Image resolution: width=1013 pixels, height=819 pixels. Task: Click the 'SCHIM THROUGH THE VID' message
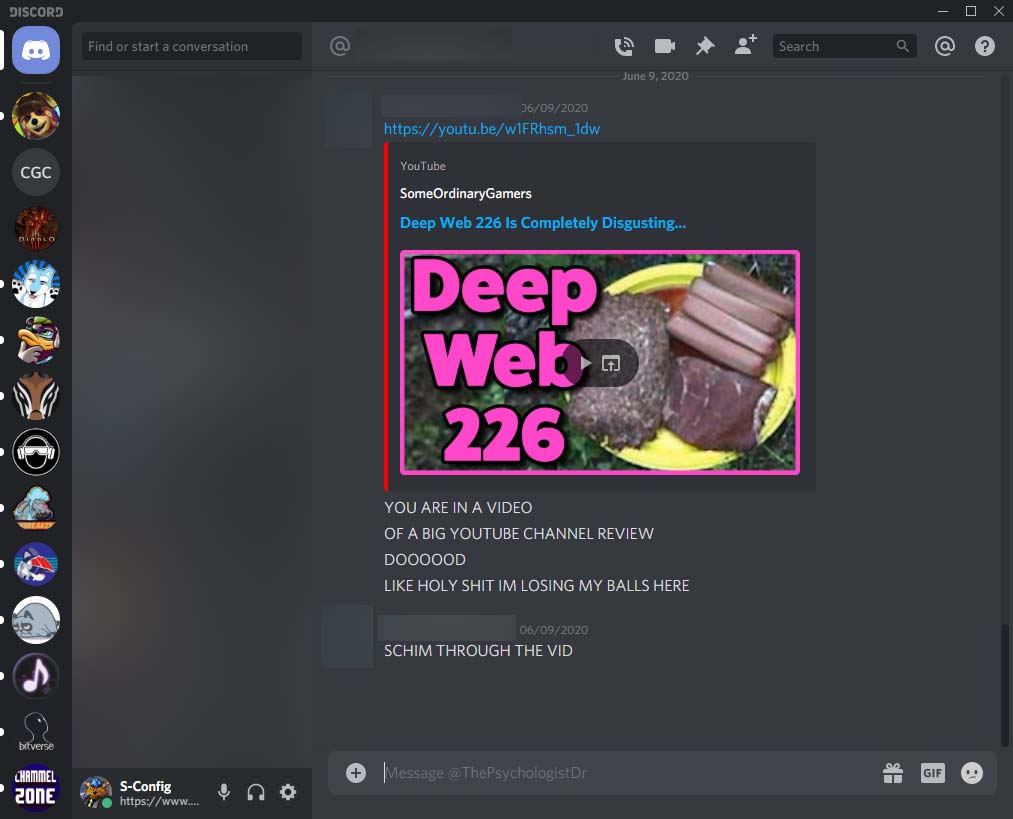click(x=478, y=650)
